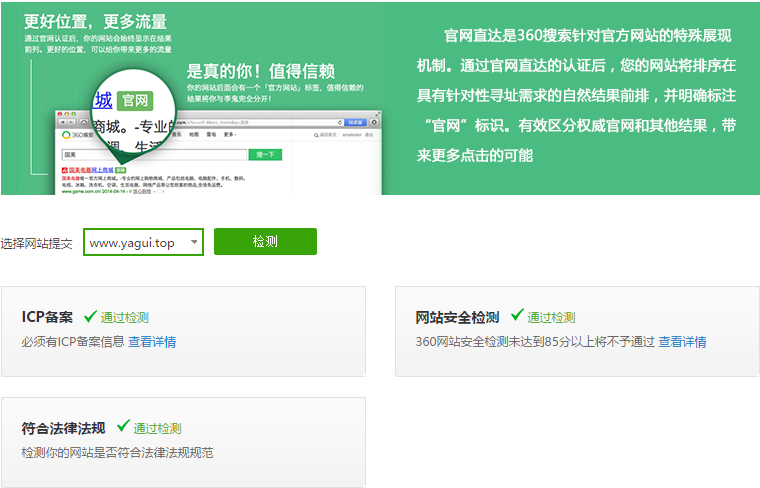Image resolution: width=760 pixels, height=488 pixels.
Task: Open 查看详情 link under ICP备案
Action: [x=152, y=342]
